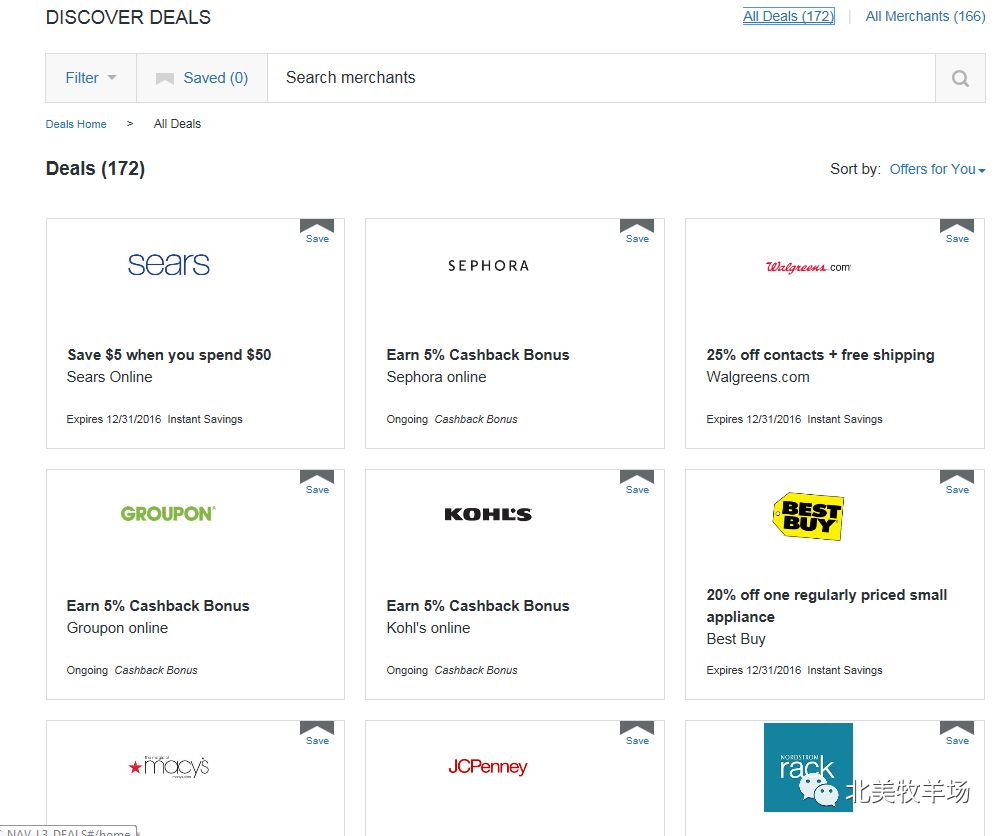Open Saved (0) deals list

pyautogui.click(x=202, y=78)
